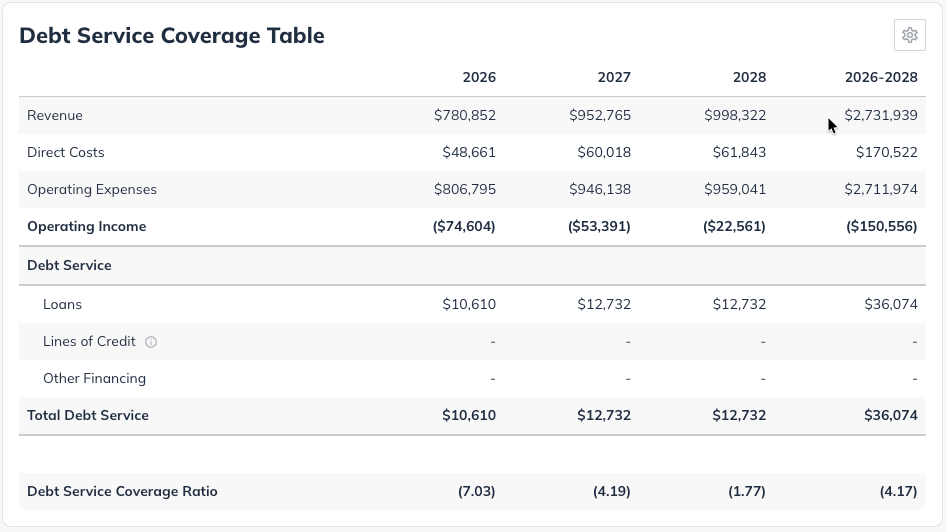Click the Total Debt Service label
Image resolution: width=946 pixels, height=532 pixels.
coord(87,415)
